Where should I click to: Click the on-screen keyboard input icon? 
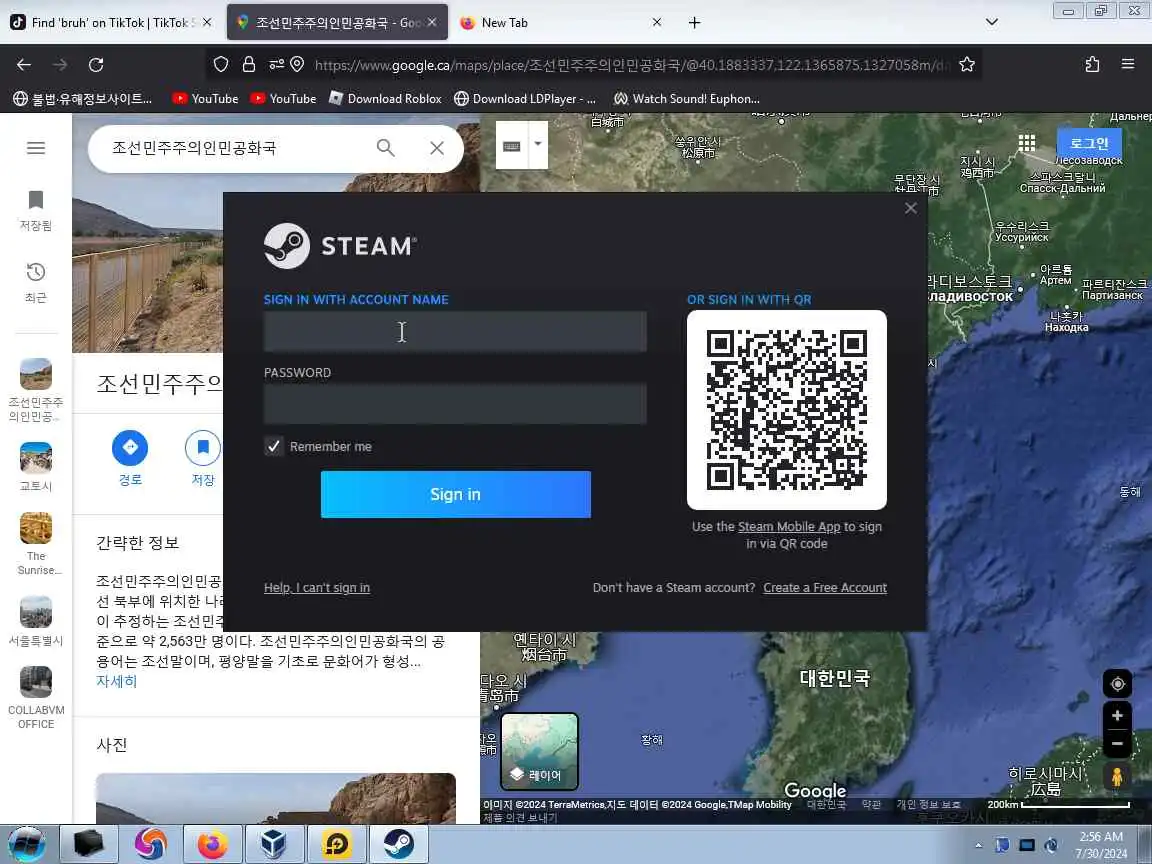click(512, 145)
